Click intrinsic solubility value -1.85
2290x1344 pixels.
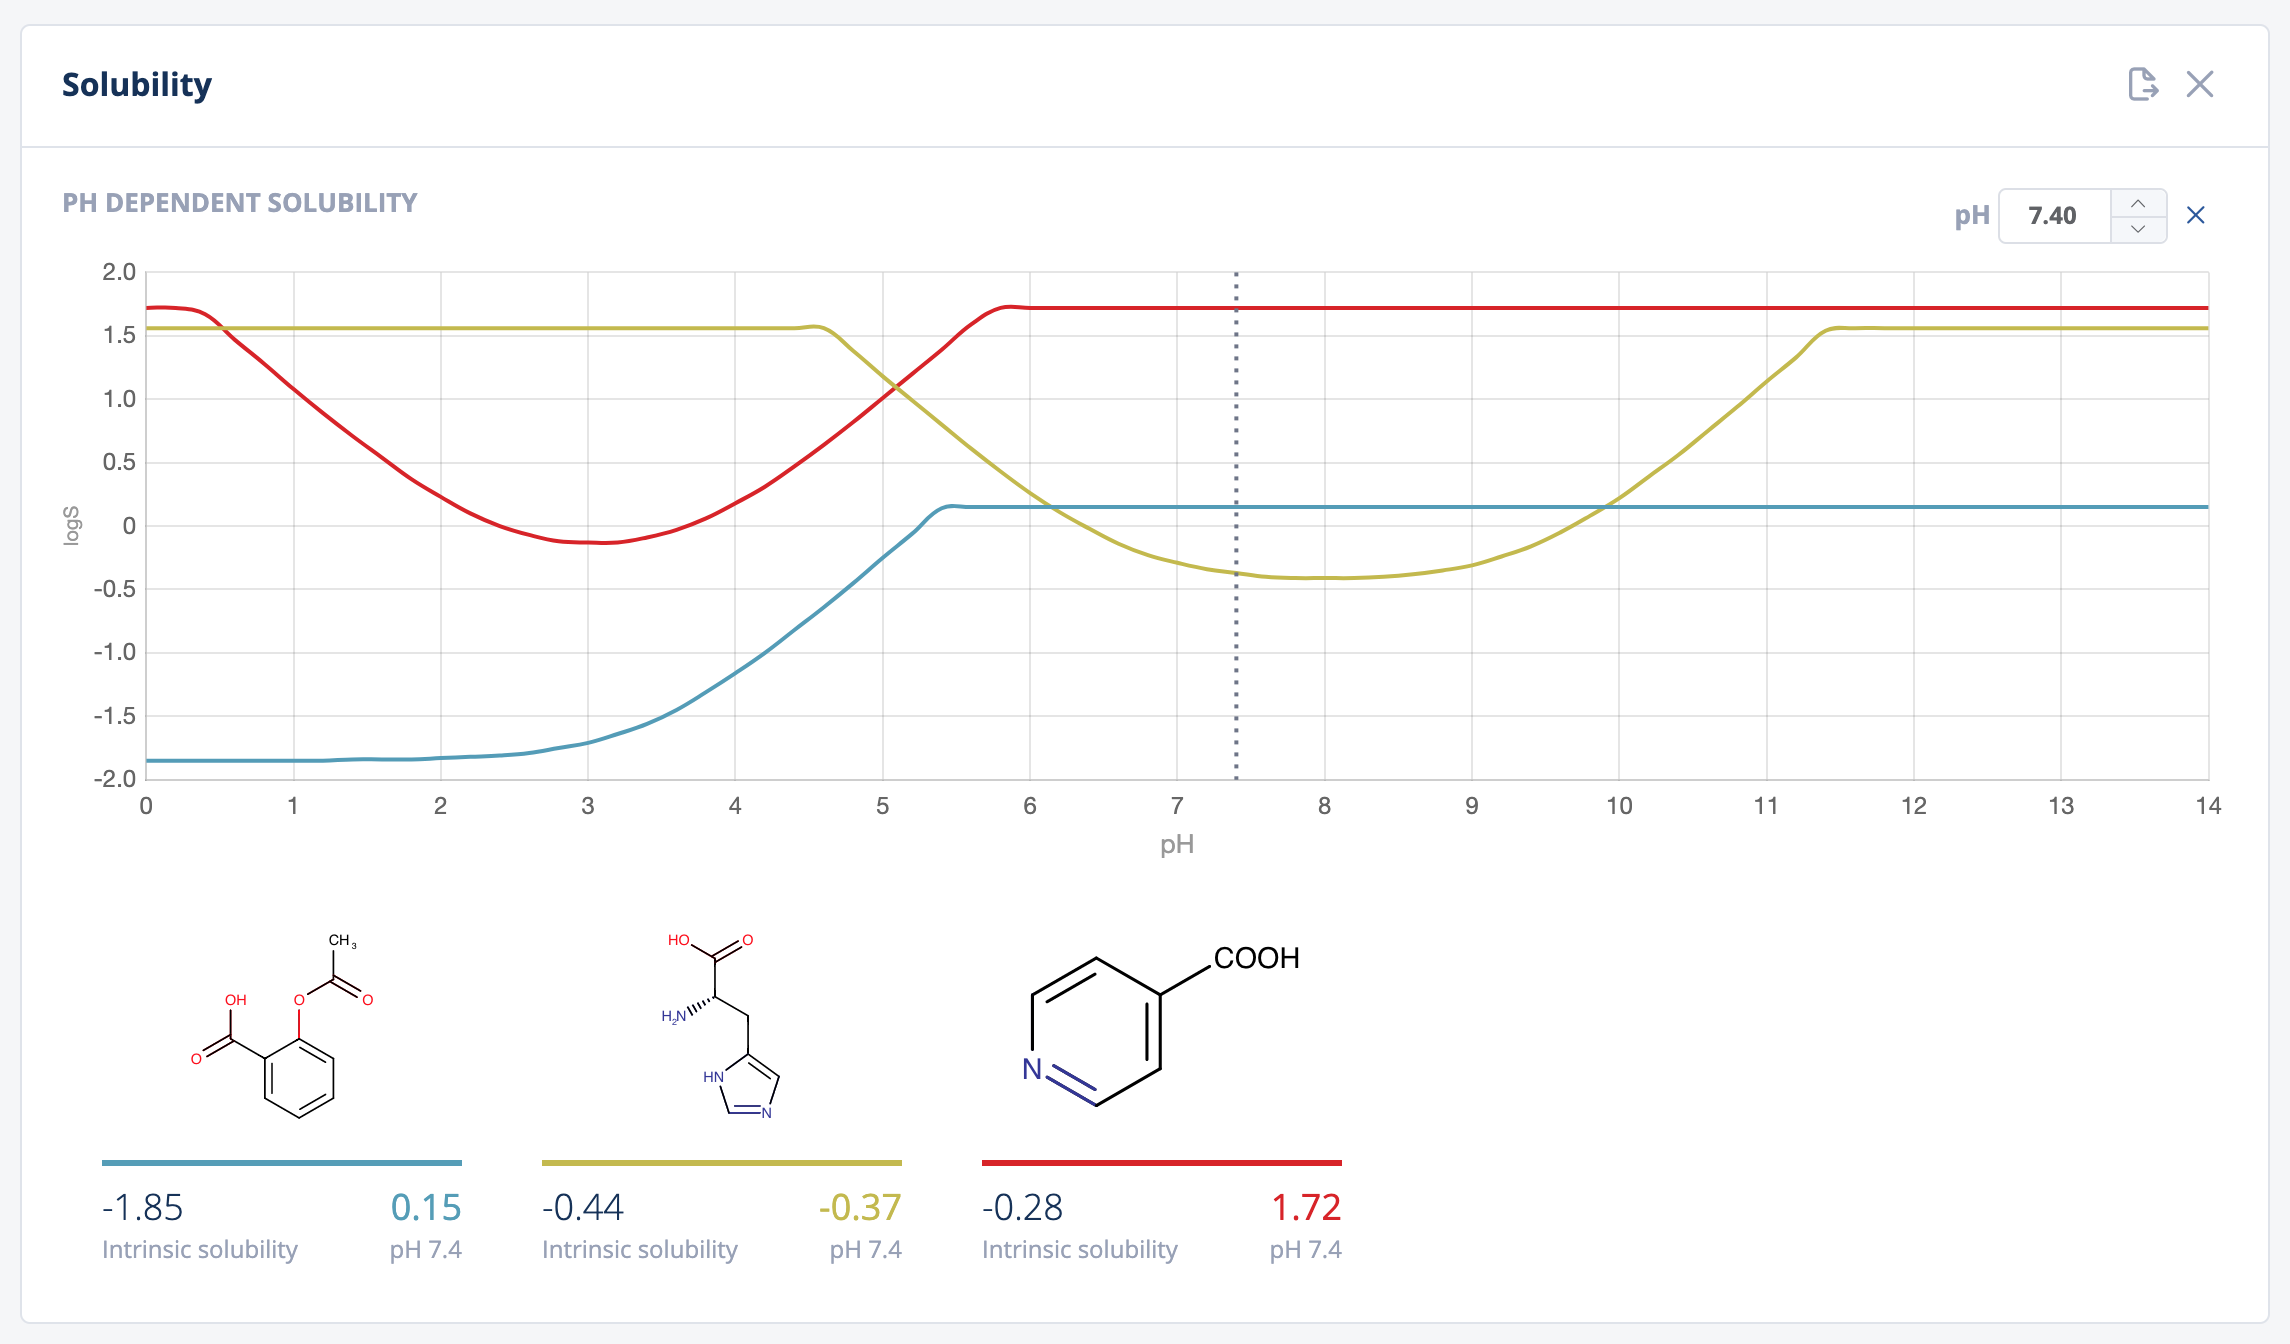point(142,1208)
